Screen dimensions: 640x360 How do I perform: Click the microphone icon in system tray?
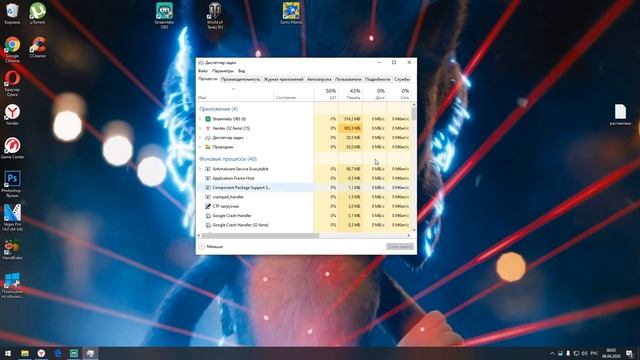point(568,353)
